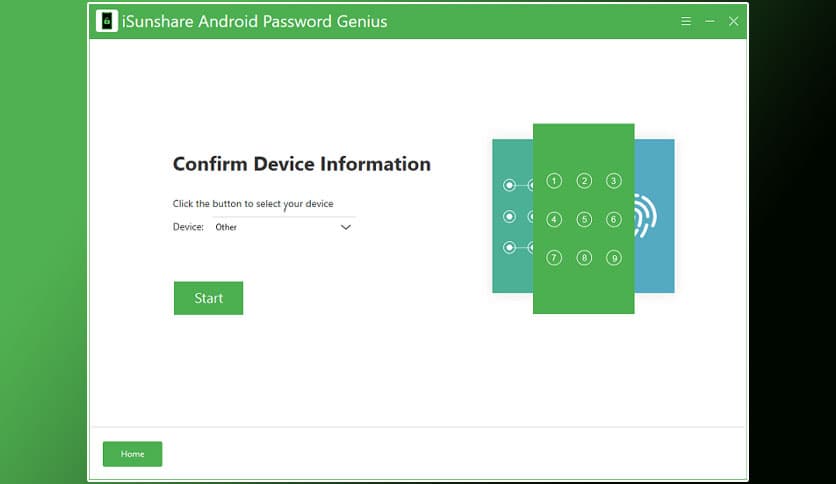836x484 pixels.
Task: Open the Device combo box showing Other
Action: [x=284, y=227]
